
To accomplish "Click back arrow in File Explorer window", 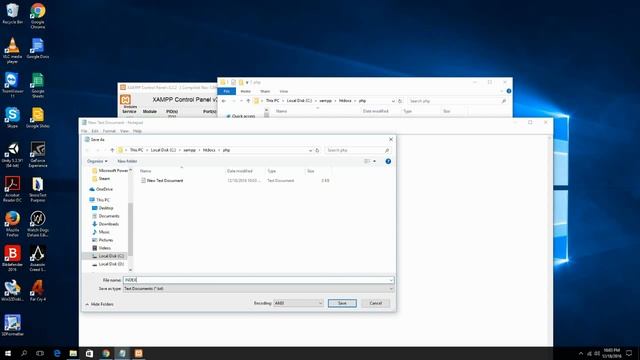I will (224, 101).
